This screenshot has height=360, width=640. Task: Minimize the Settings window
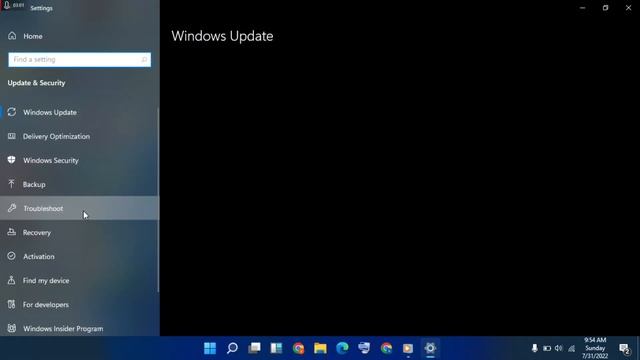[x=582, y=8]
